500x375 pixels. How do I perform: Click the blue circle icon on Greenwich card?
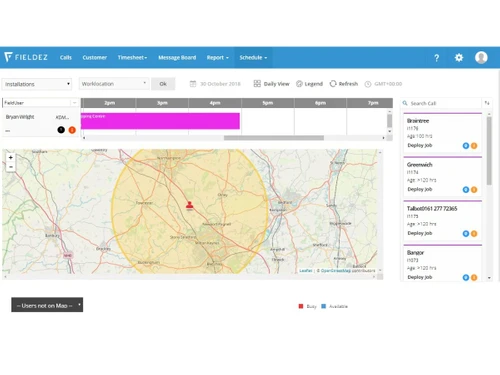(466, 190)
